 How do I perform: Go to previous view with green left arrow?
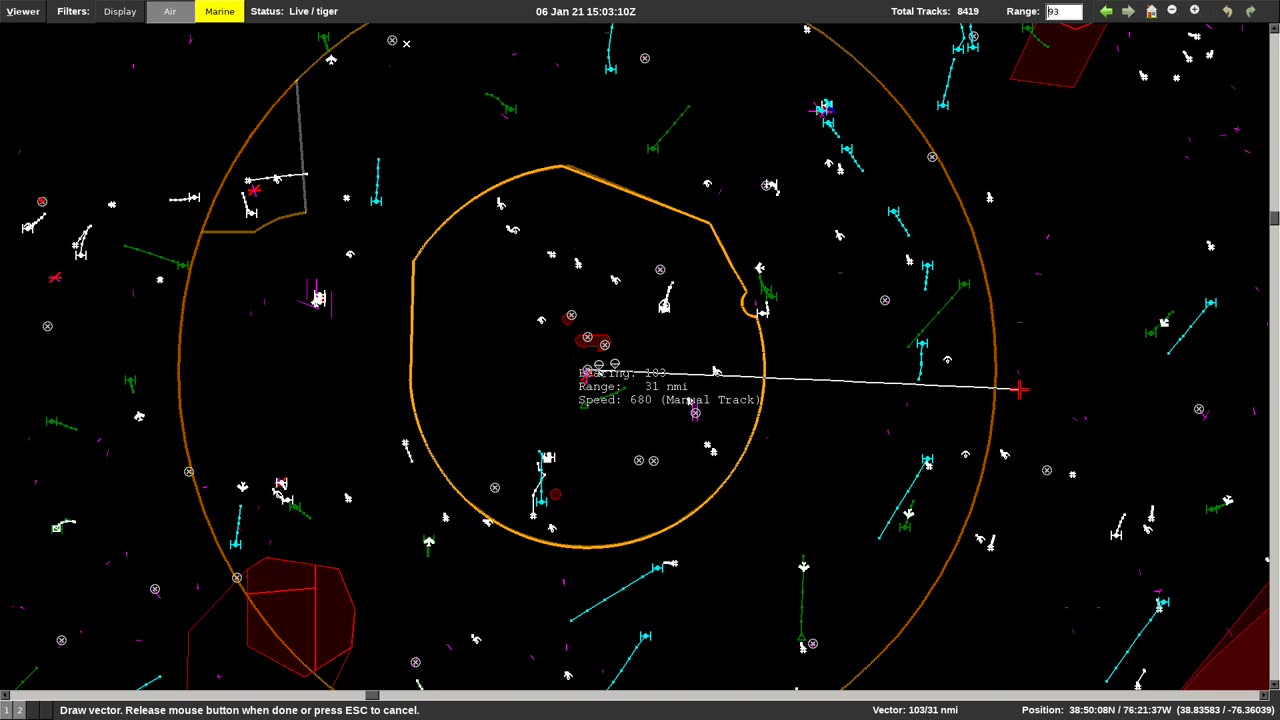tap(1106, 11)
